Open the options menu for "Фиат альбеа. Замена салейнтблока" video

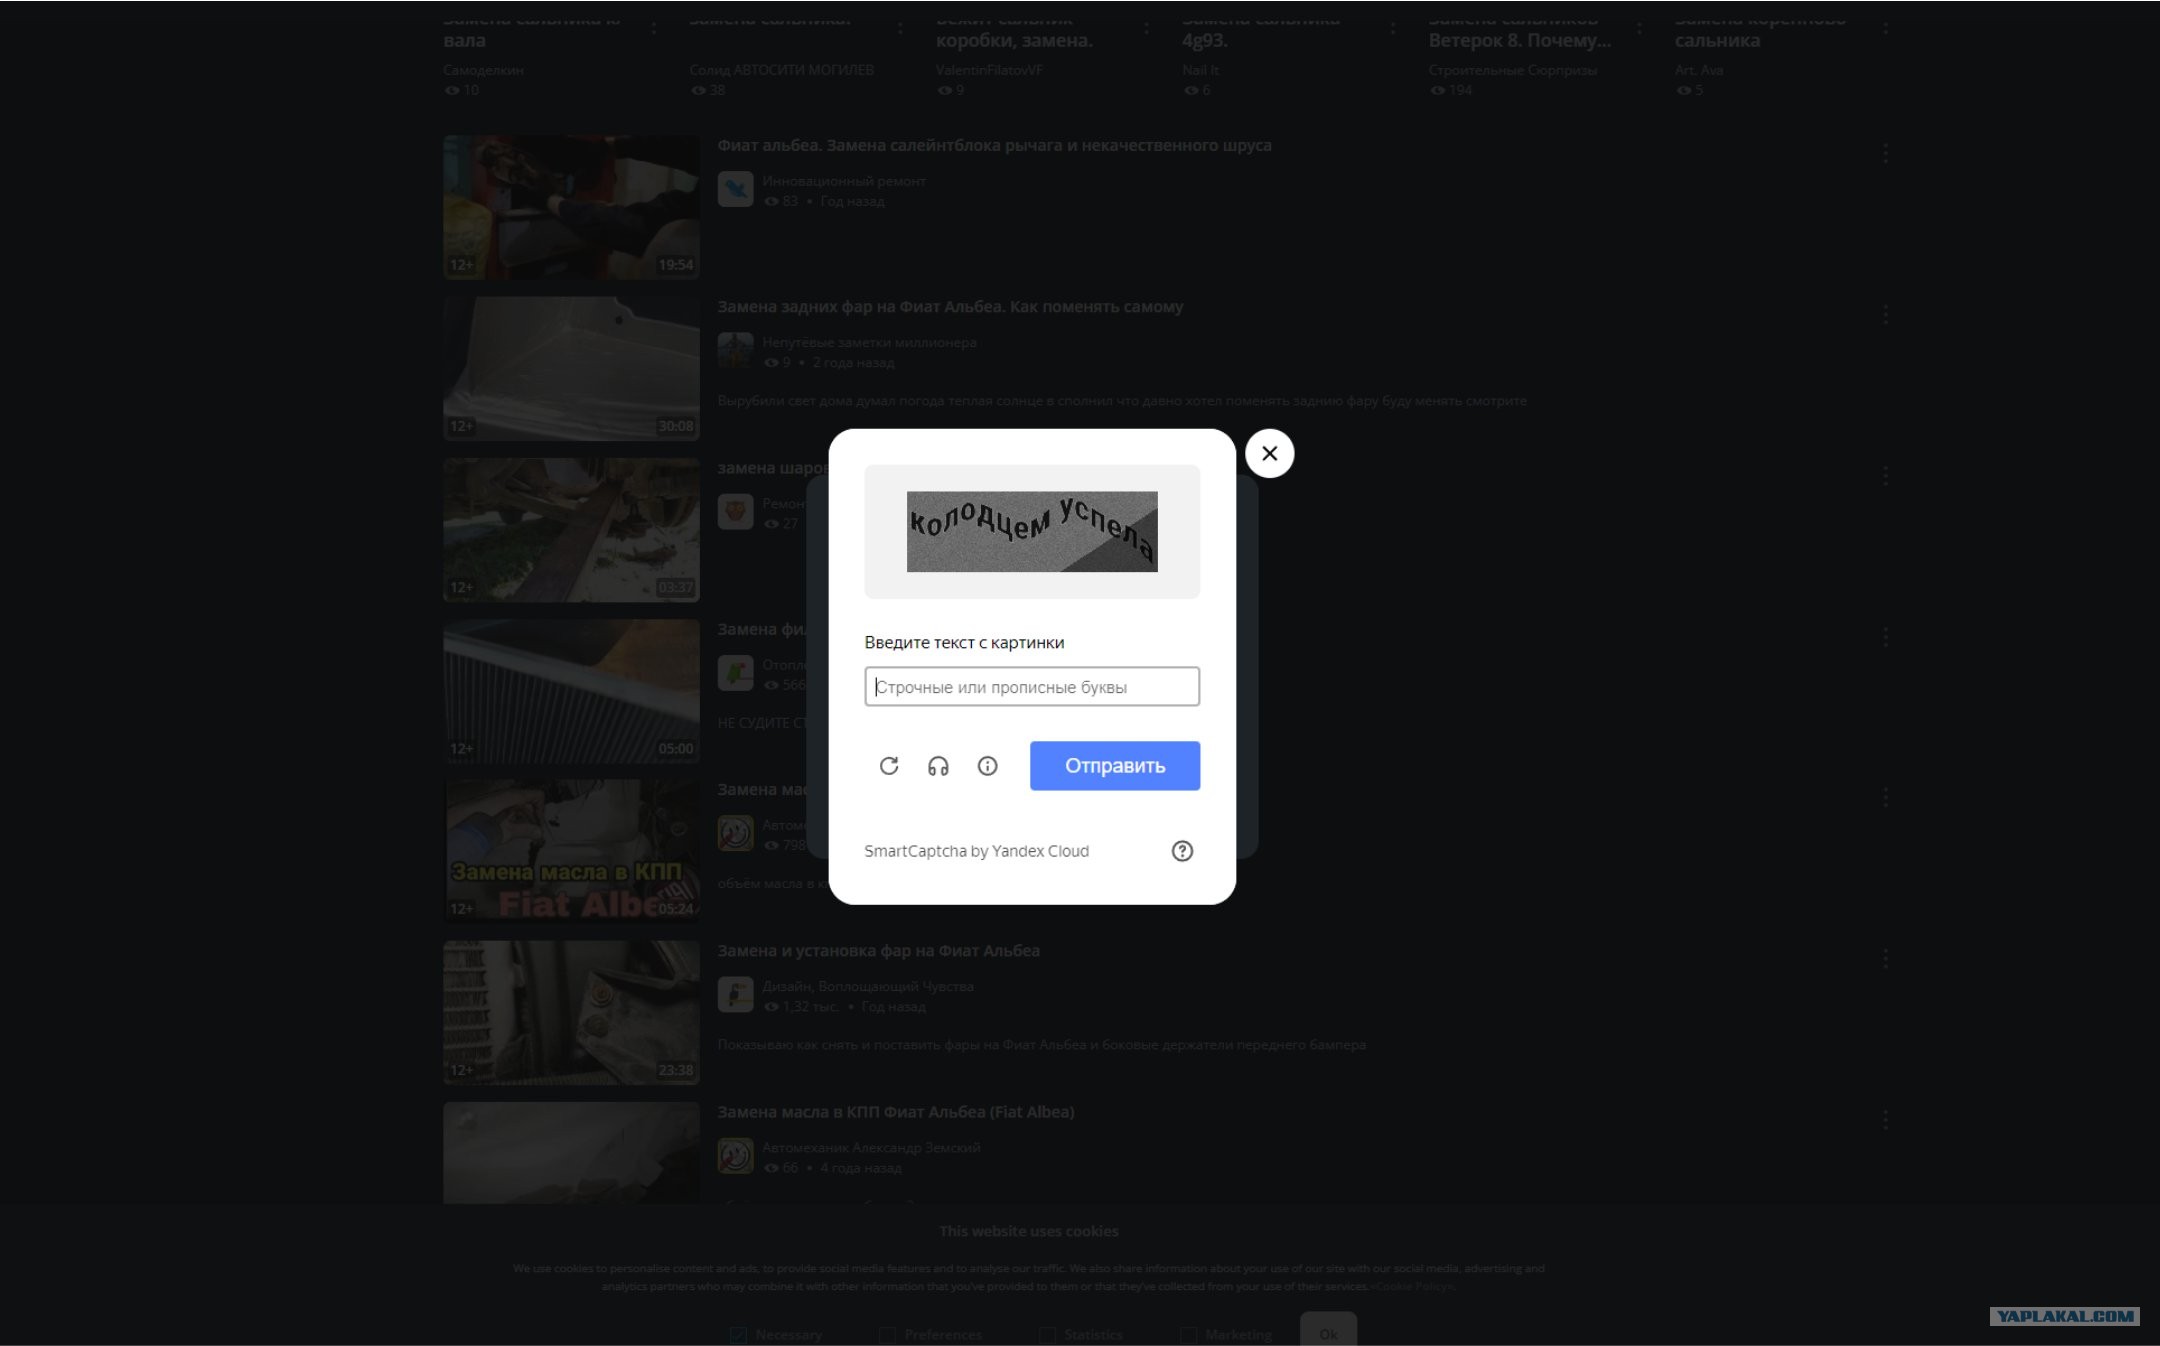pyautogui.click(x=1885, y=153)
